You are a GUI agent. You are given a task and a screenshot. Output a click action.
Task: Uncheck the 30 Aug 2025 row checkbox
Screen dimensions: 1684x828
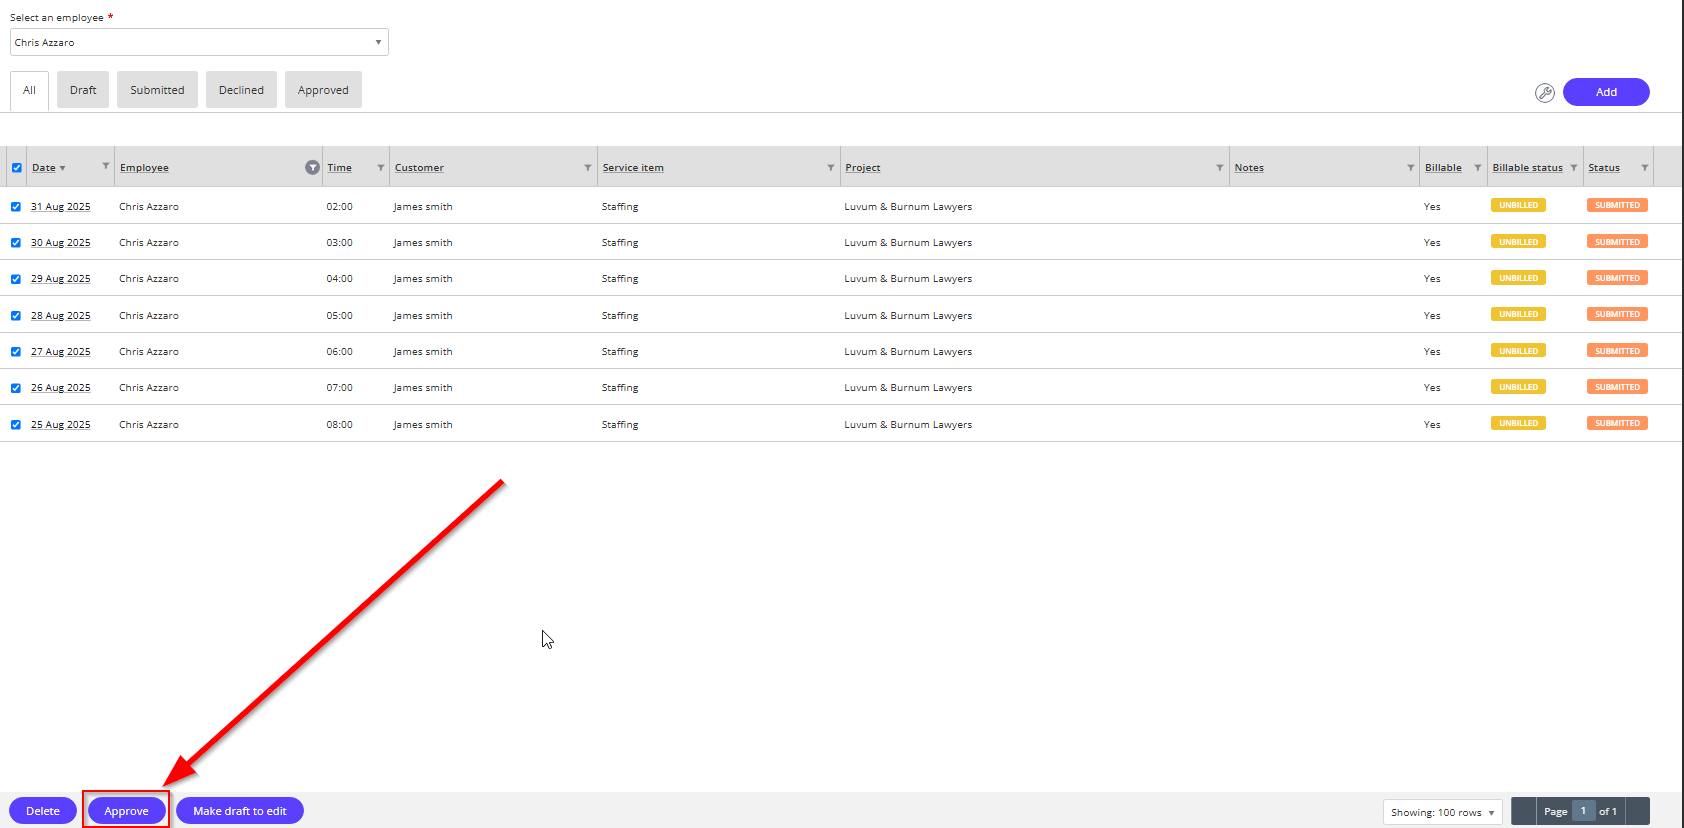(16, 243)
